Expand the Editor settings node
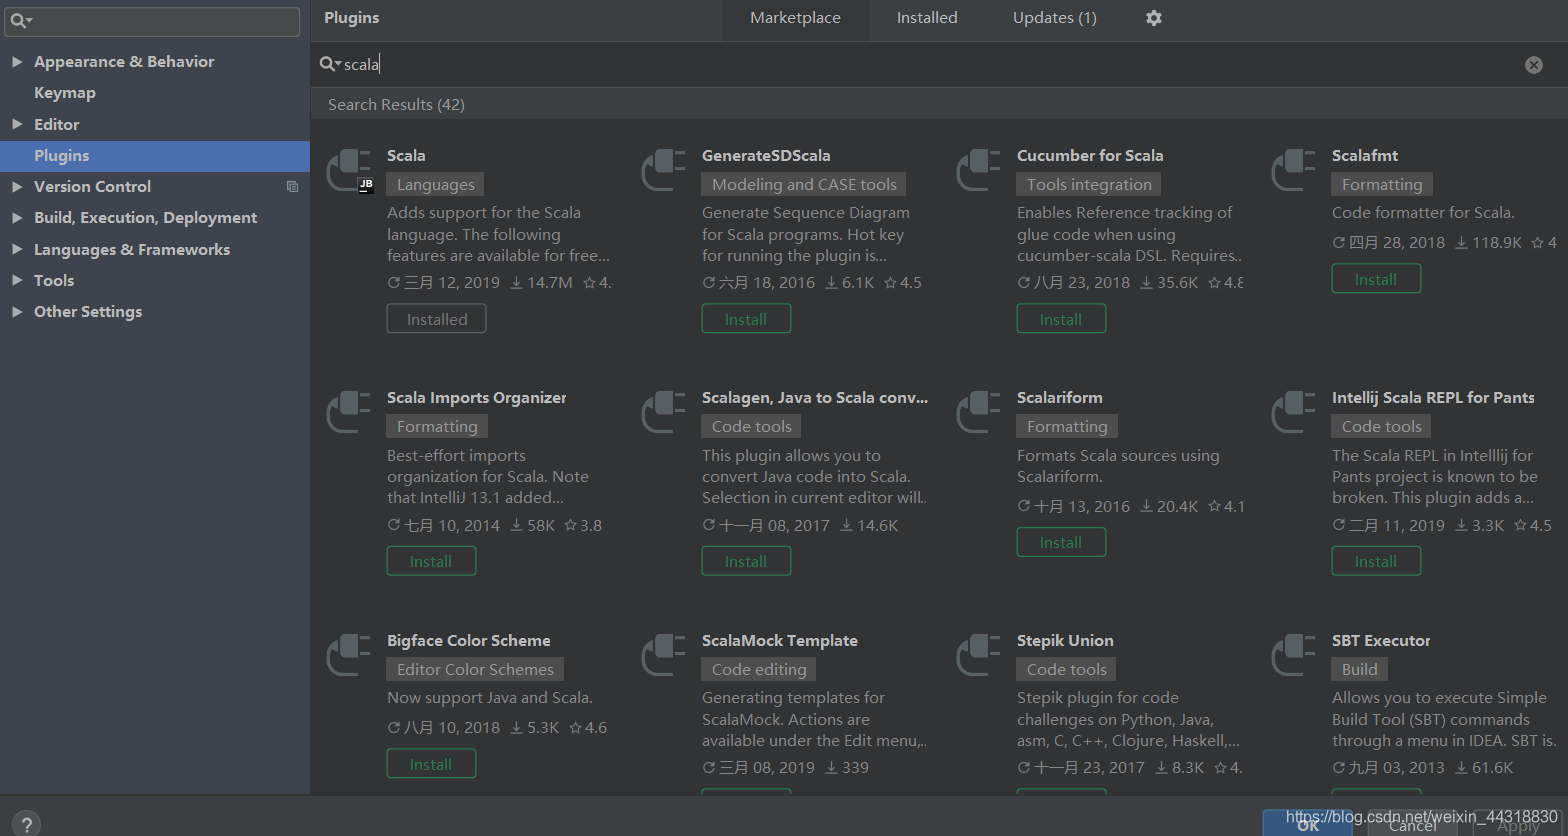Viewport: 1568px width, 836px height. tap(17, 124)
